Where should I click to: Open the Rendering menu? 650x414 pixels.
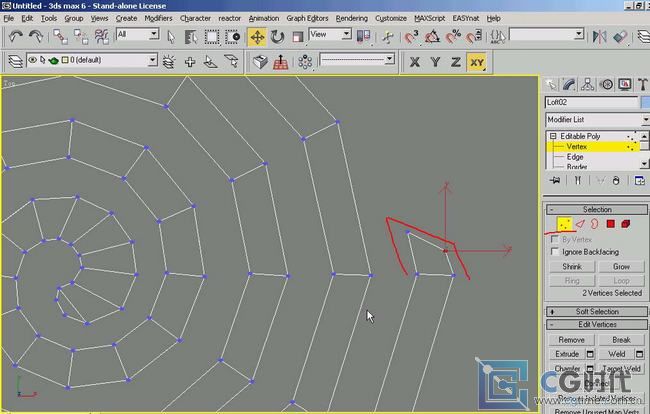coord(352,18)
